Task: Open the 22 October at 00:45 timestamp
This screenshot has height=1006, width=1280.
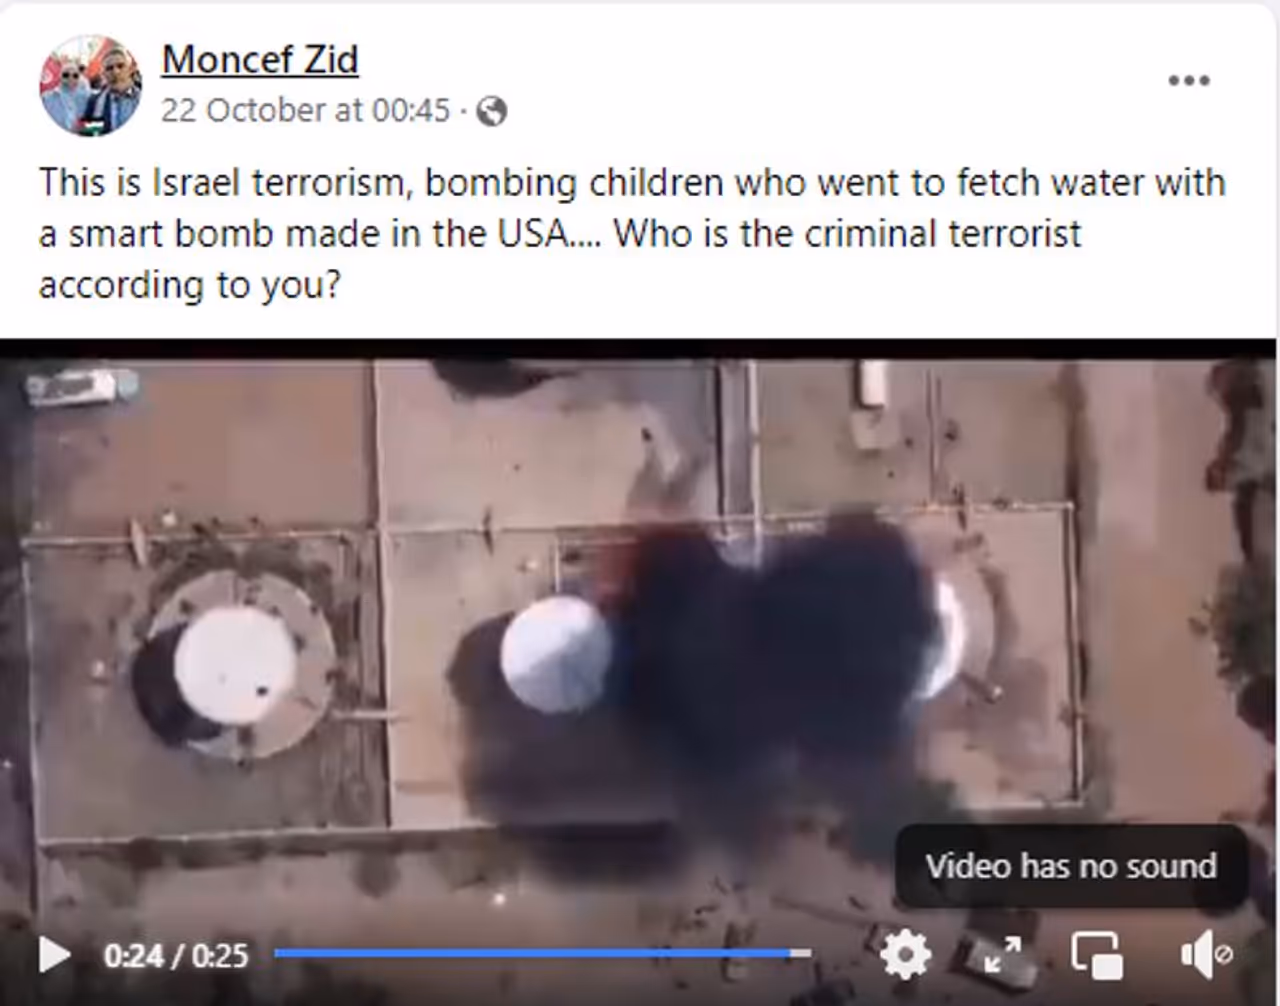Action: [305, 110]
